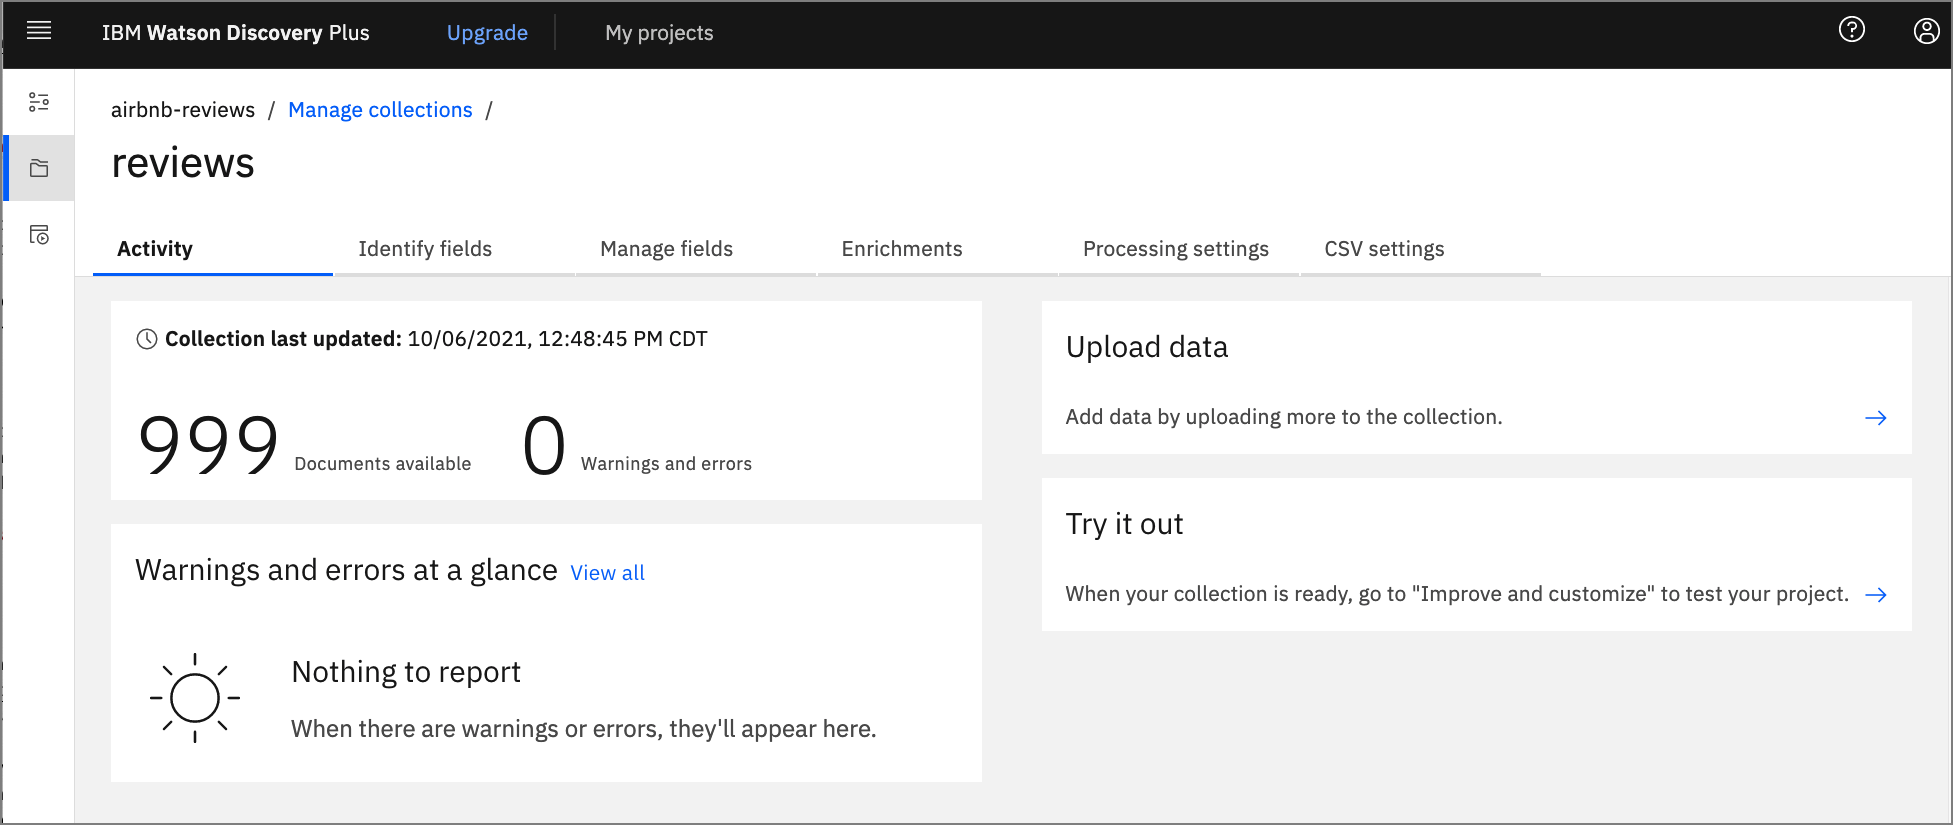The height and width of the screenshot is (825, 1953).
Task: Open the help question mark icon
Action: [x=1851, y=30]
